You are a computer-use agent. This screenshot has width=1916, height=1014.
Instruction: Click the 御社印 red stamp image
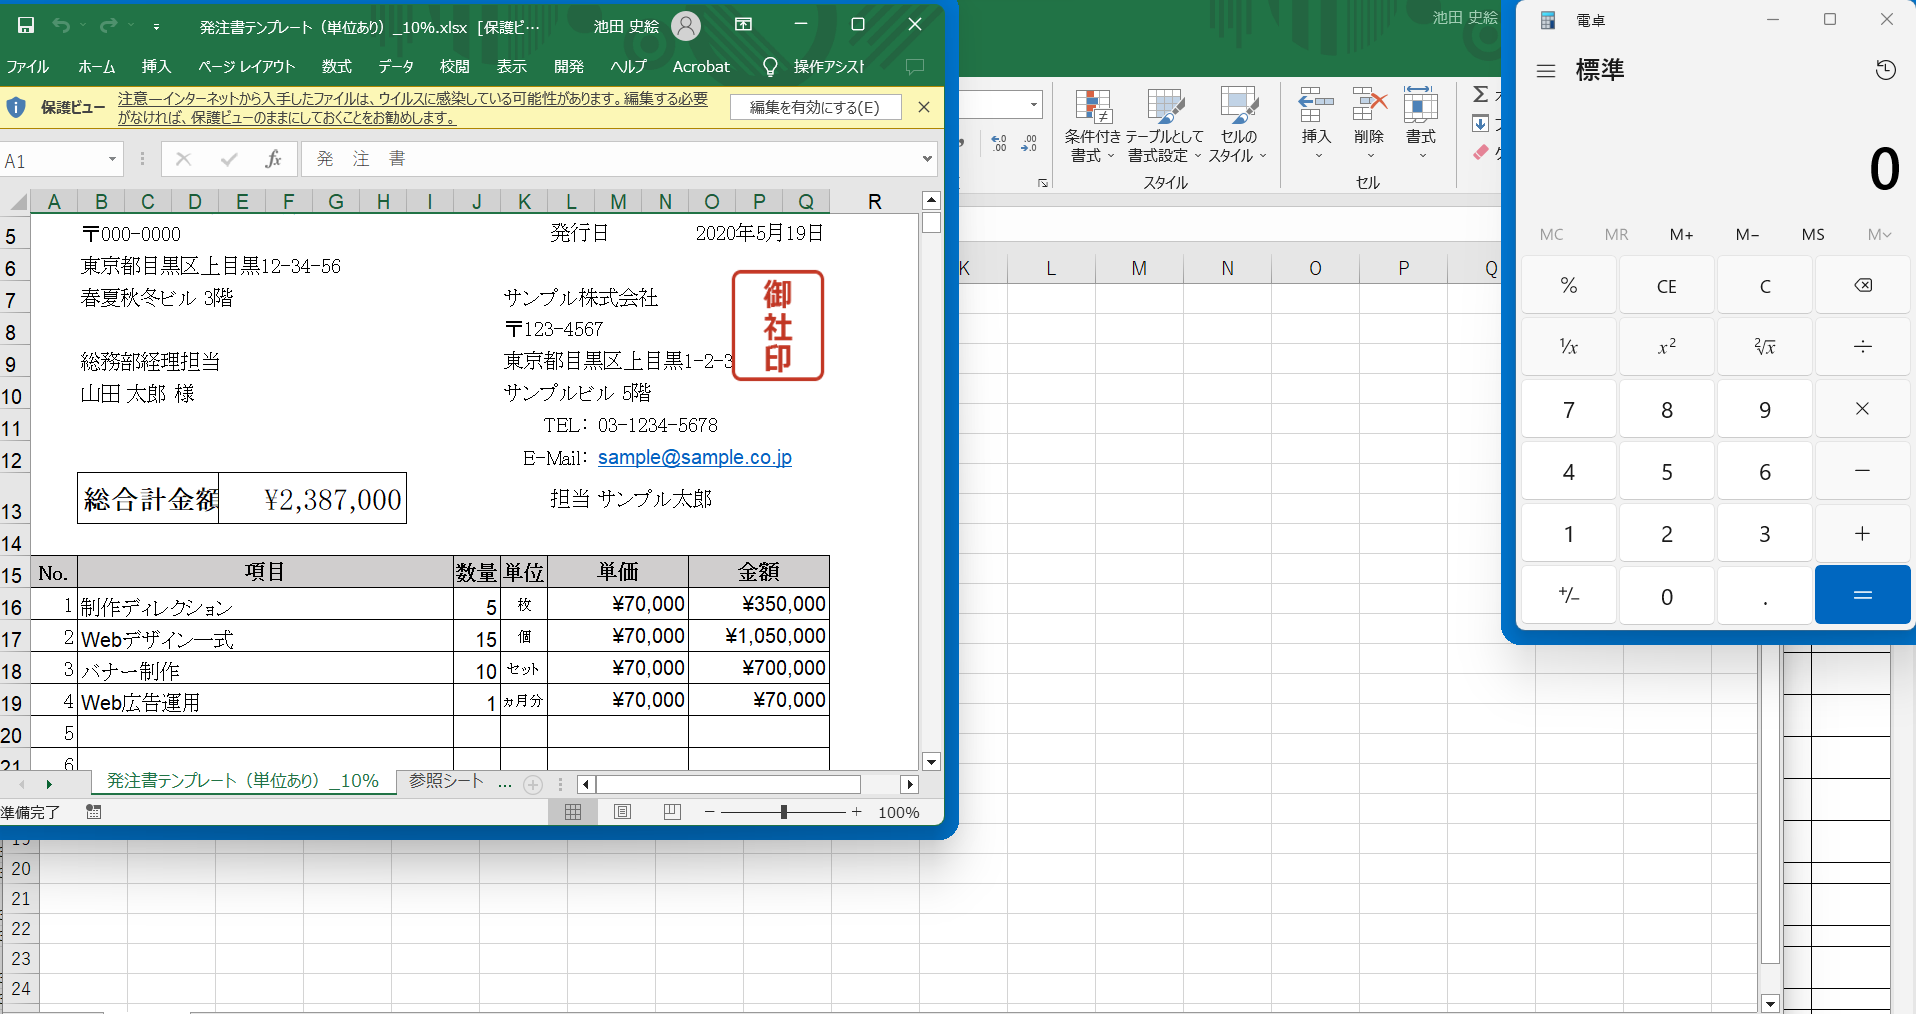coord(778,325)
